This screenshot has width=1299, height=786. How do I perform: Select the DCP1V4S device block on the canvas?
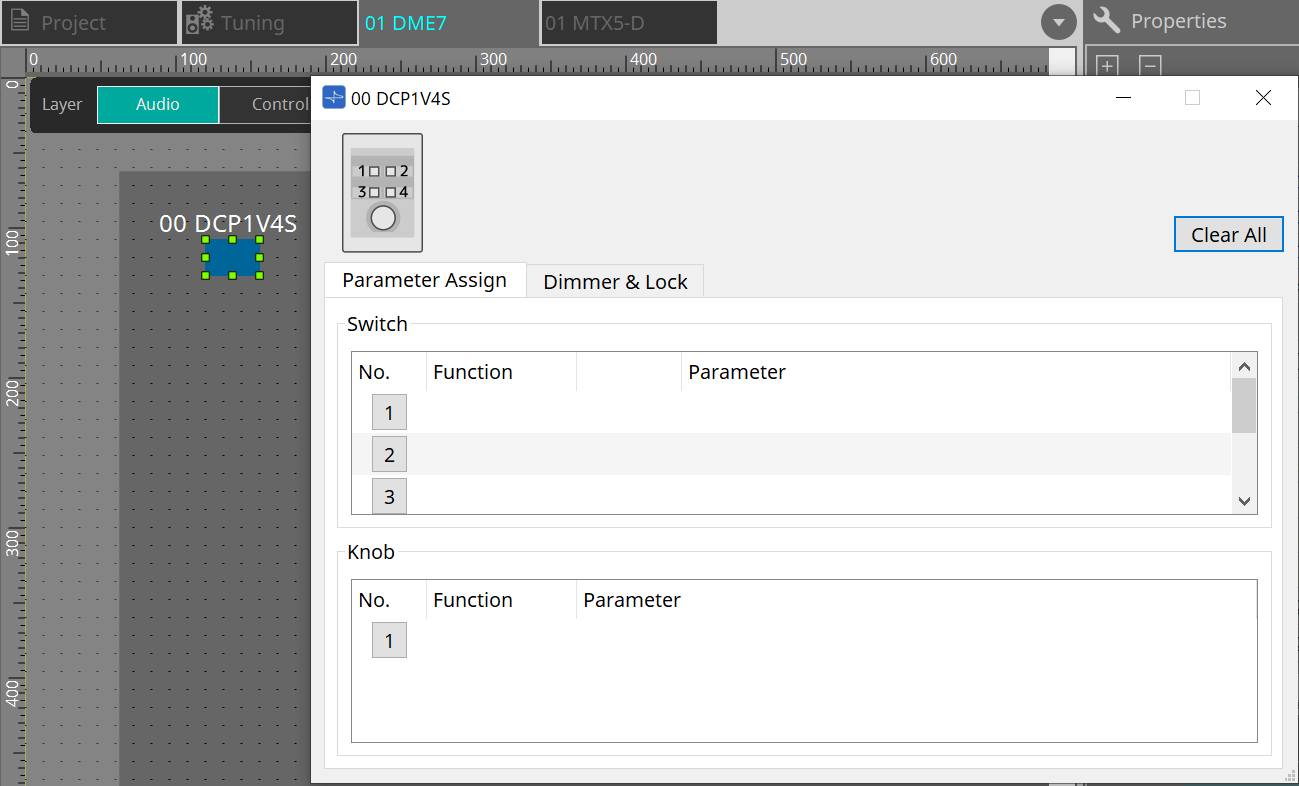232,257
